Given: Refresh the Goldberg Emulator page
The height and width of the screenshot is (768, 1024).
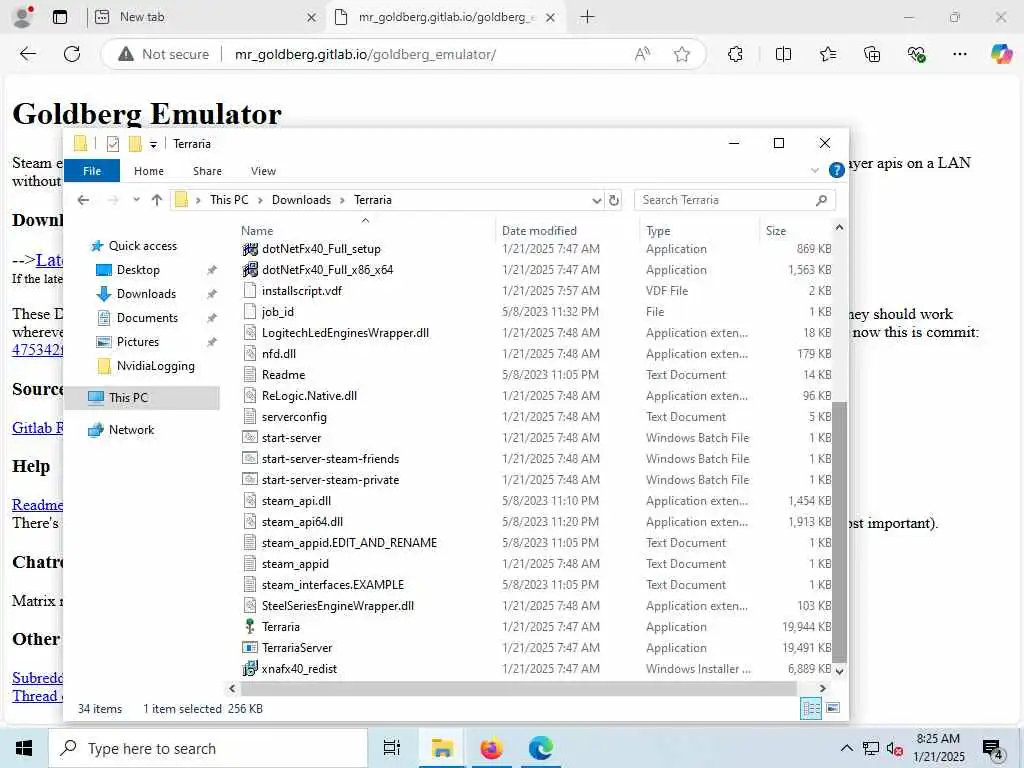Looking at the screenshot, I should click(x=72, y=54).
